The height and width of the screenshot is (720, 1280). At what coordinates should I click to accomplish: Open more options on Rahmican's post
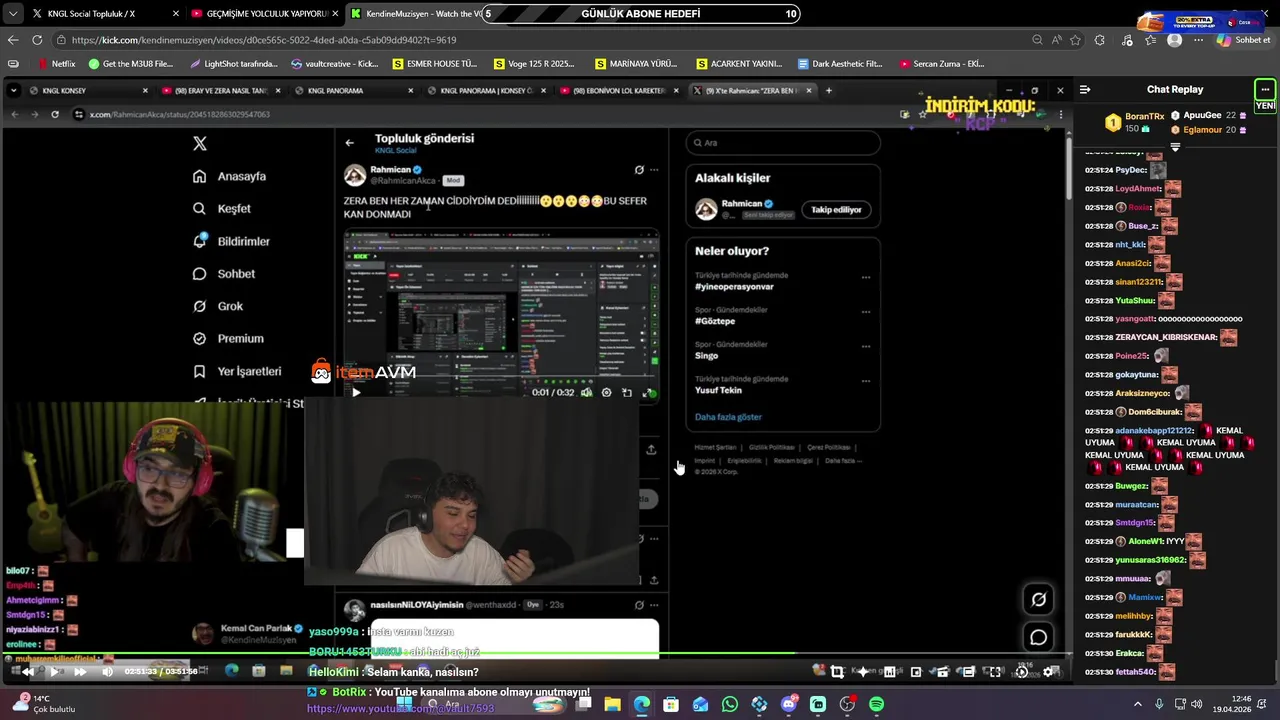[x=654, y=170]
